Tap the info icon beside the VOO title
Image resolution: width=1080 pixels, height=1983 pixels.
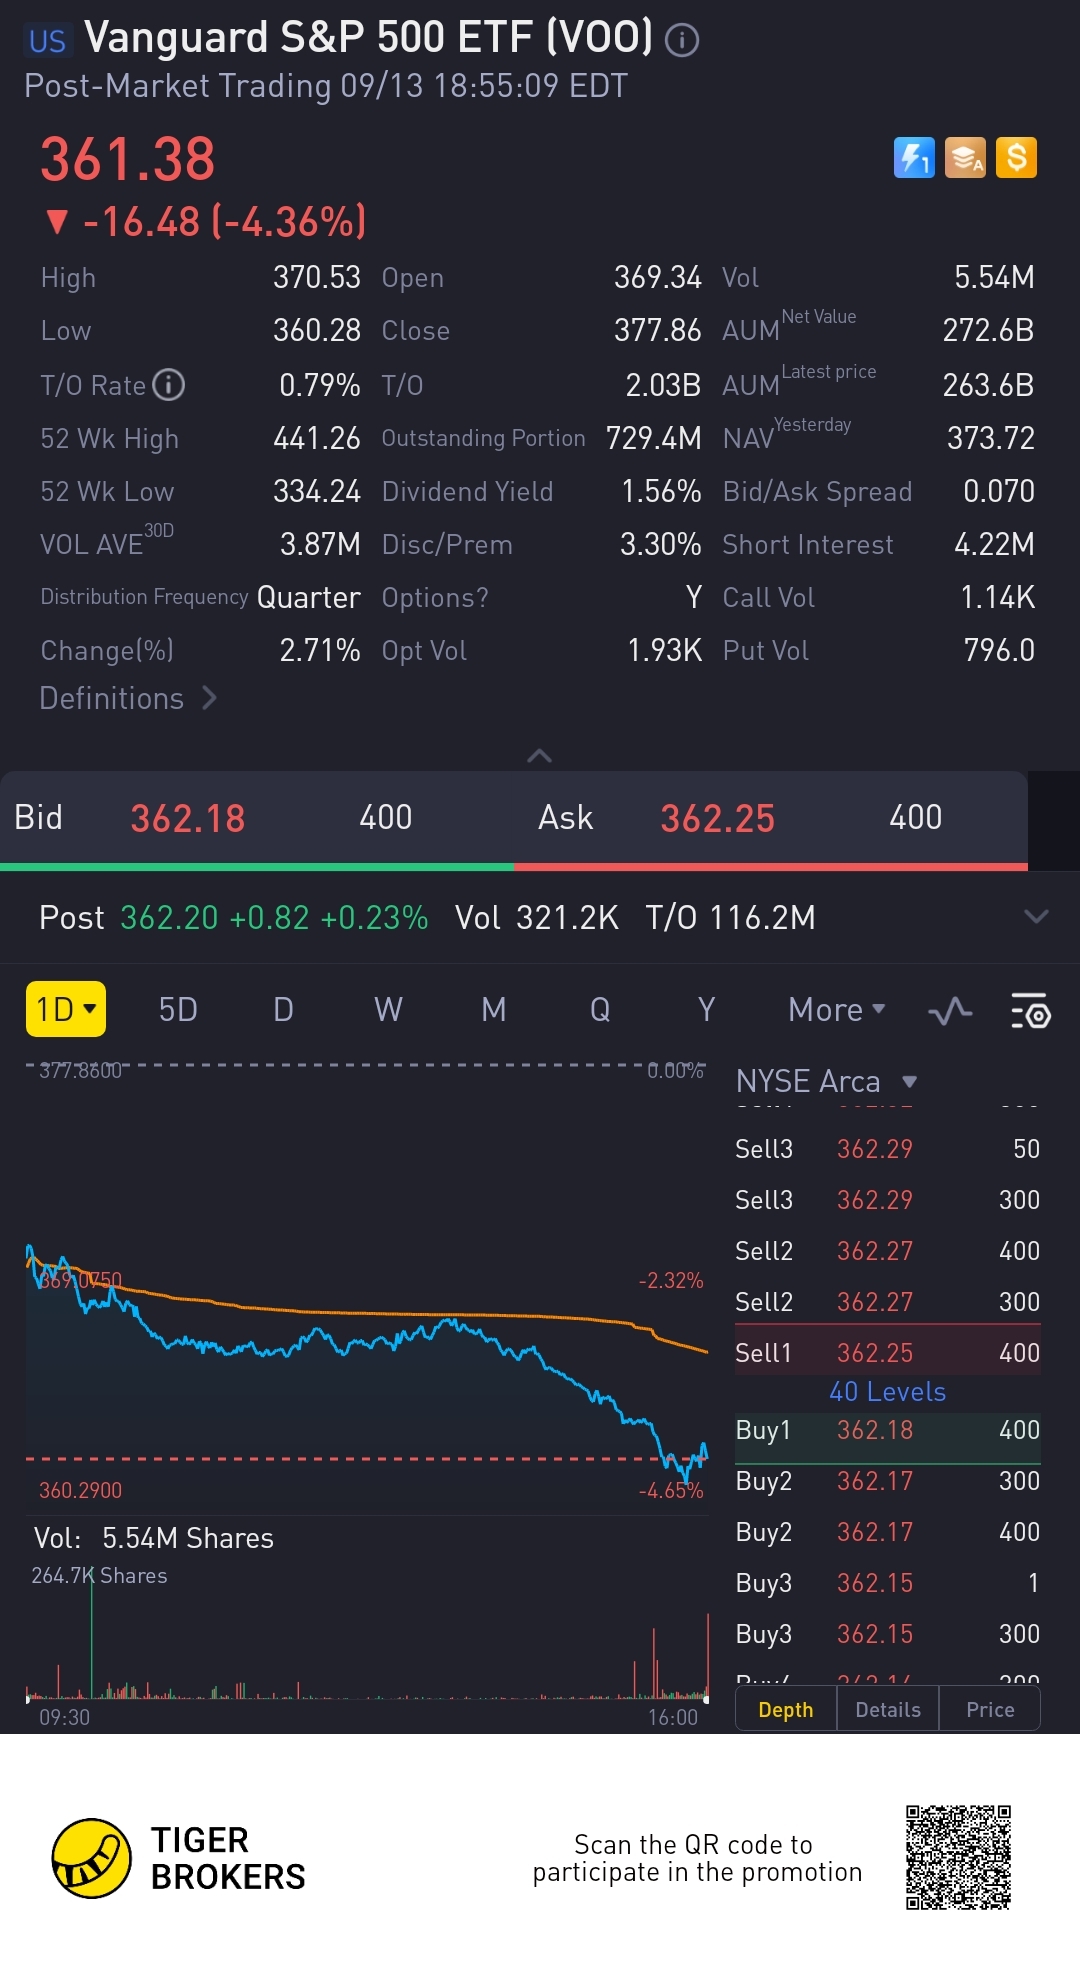pos(682,40)
